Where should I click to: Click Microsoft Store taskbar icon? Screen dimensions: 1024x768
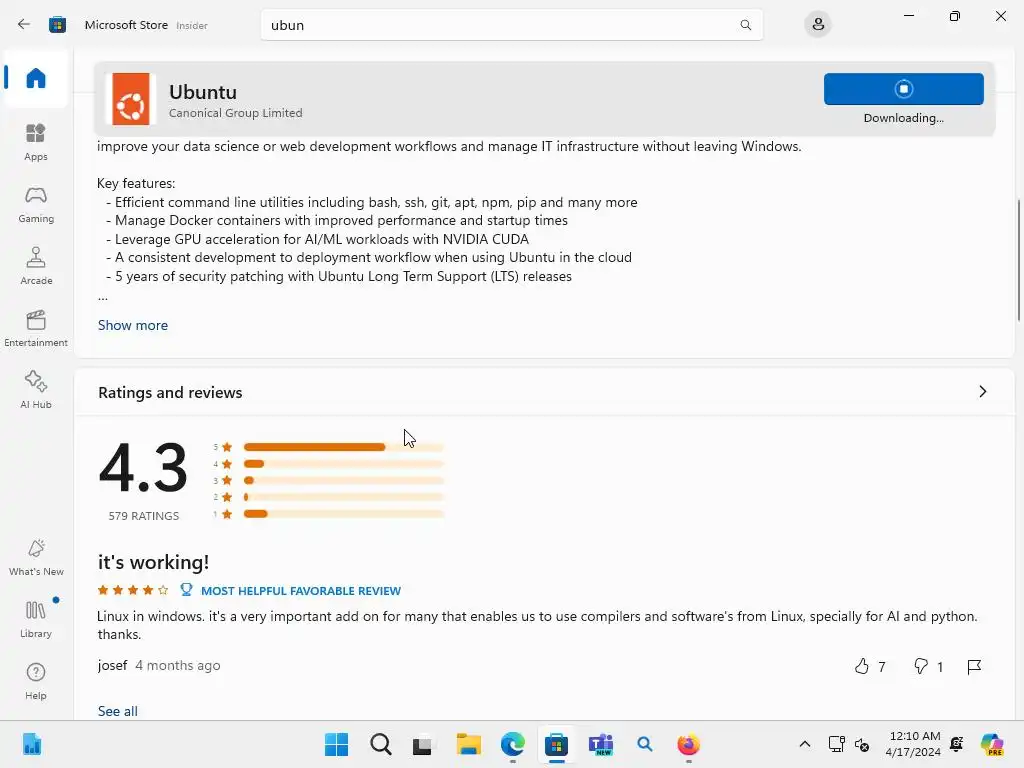pyautogui.click(x=556, y=744)
